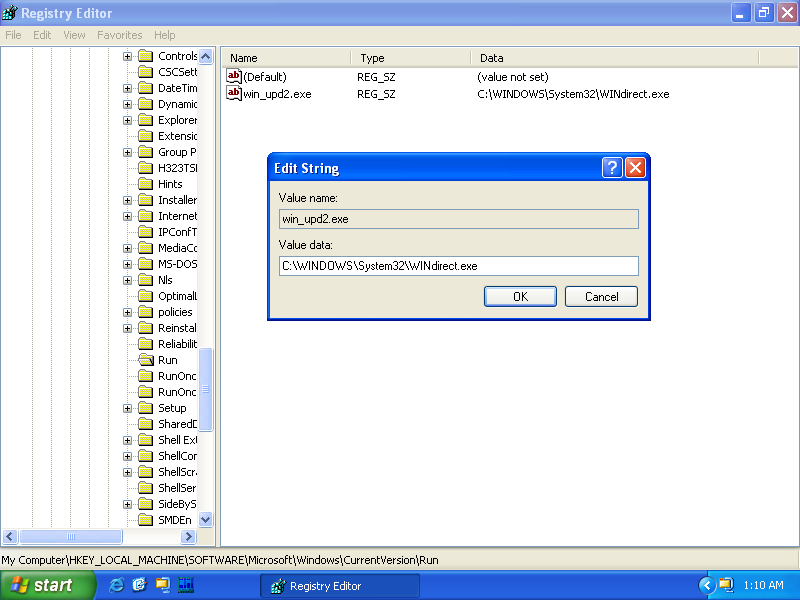The image size is (800, 600).
Task: Close the Edit String dialog with the X
Action: click(x=635, y=167)
